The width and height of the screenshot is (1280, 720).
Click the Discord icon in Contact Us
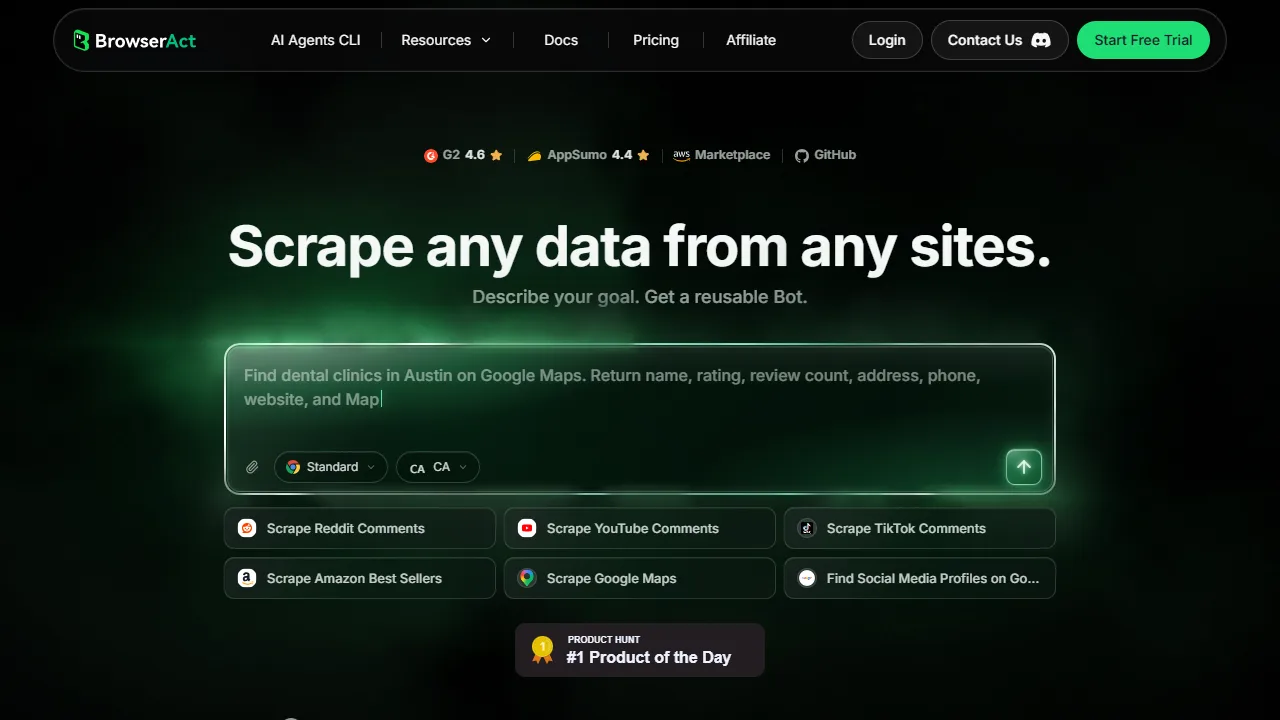coord(1041,40)
